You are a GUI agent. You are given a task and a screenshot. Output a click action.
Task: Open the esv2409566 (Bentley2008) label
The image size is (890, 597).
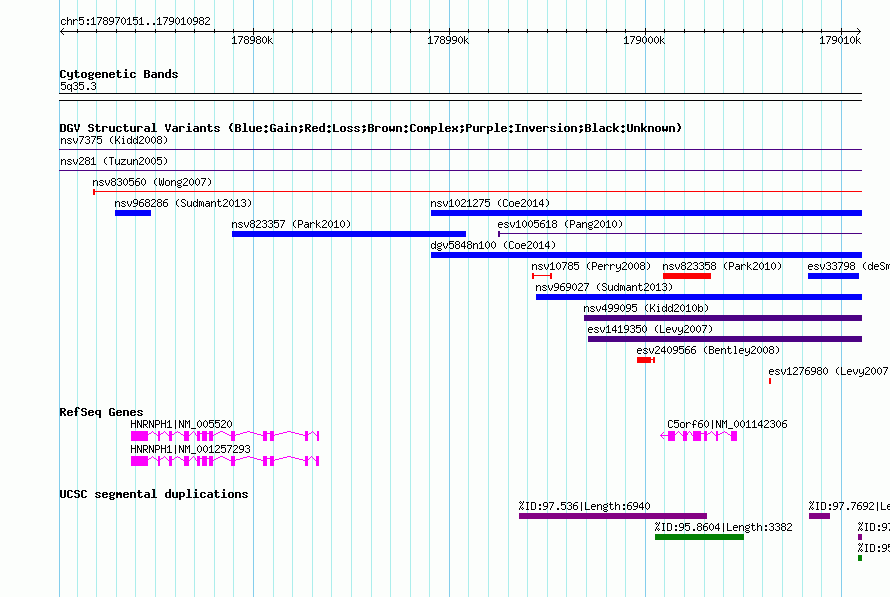(x=708, y=350)
